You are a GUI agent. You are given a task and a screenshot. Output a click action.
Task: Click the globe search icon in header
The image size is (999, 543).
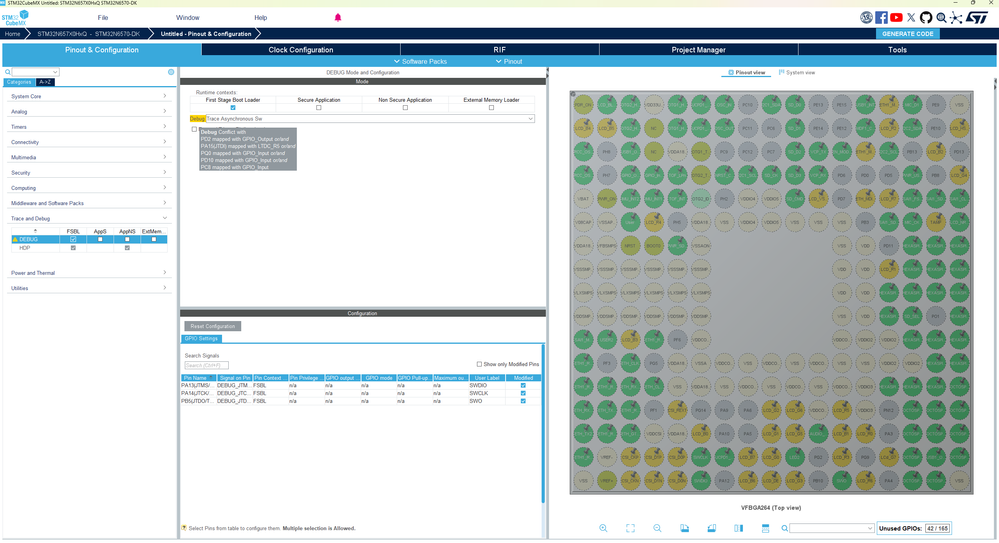(x=941, y=18)
